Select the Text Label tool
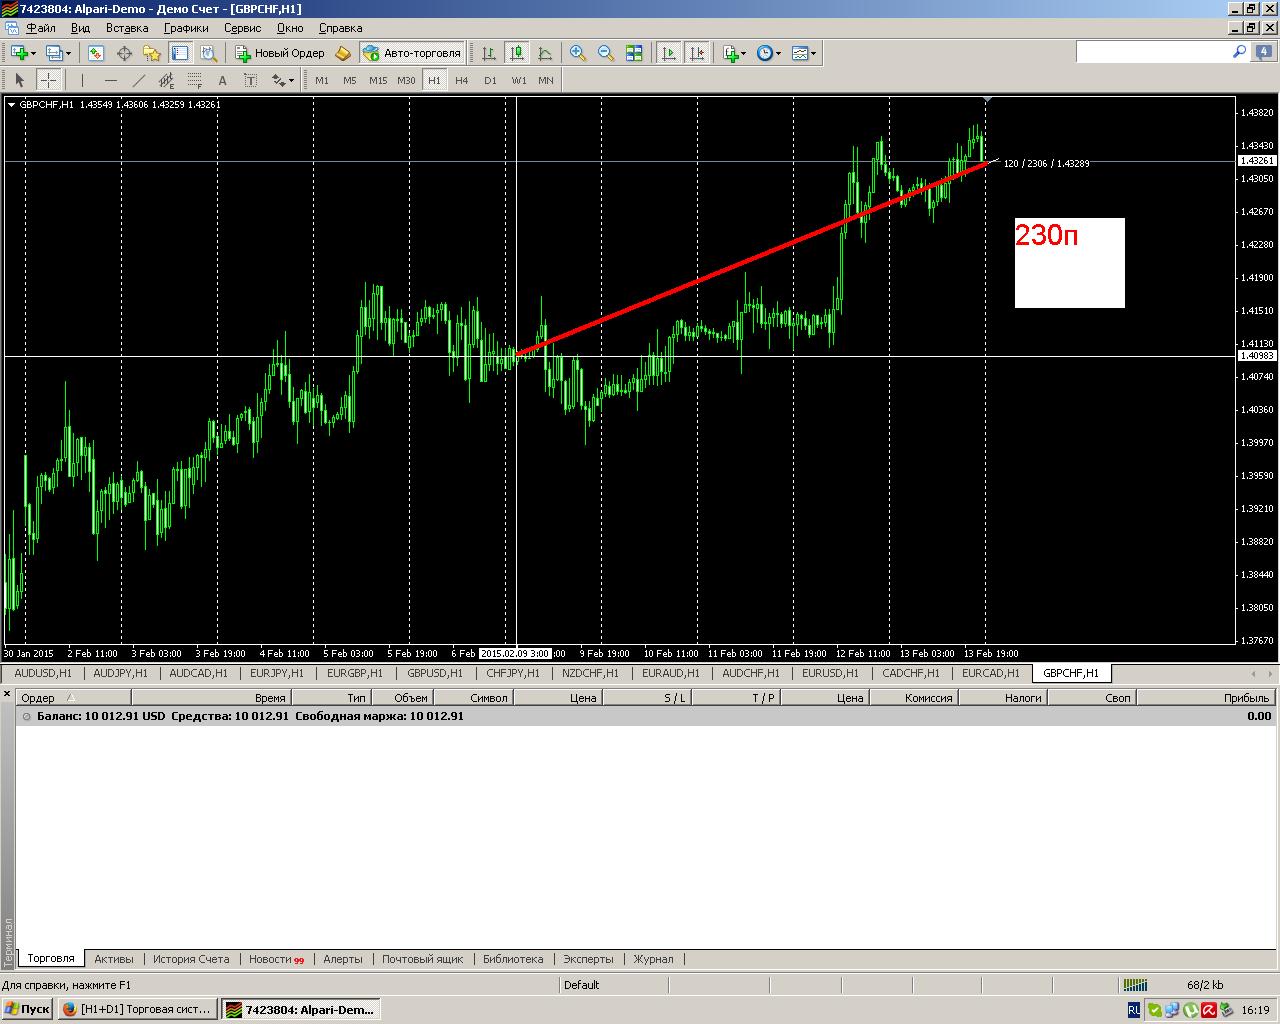The width and height of the screenshot is (1280, 1024). (250, 80)
